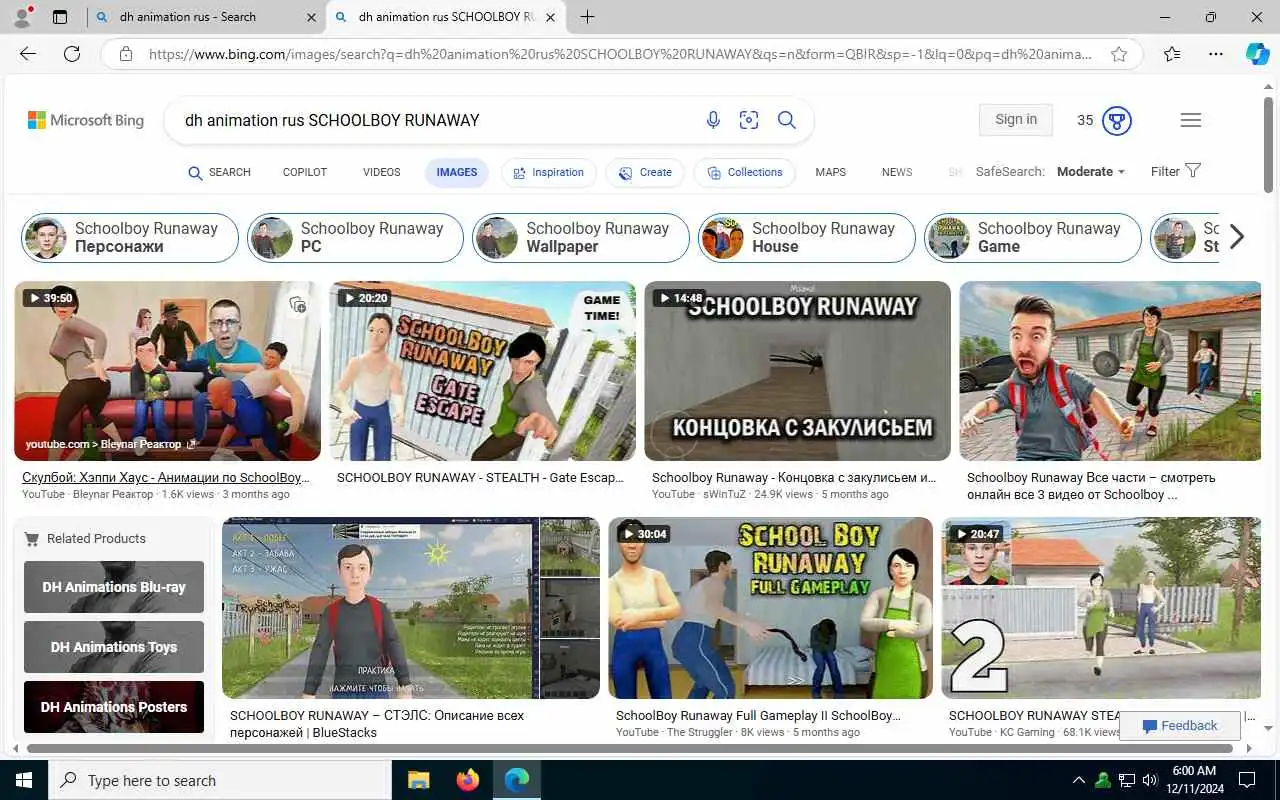Open Microsoft Rewards trophy icon
The height and width of the screenshot is (800, 1280).
(x=1116, y=120)
